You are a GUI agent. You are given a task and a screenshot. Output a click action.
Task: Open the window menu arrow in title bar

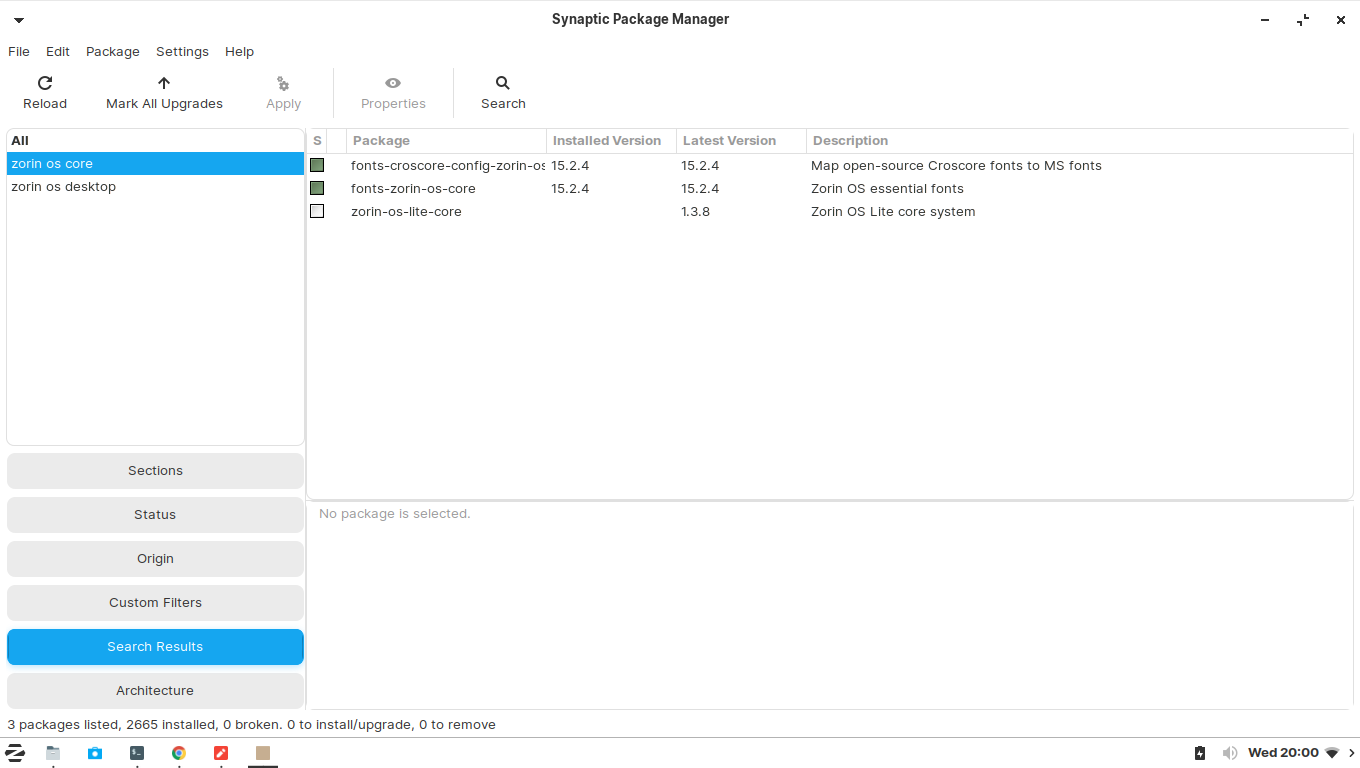tap(19, 20)
